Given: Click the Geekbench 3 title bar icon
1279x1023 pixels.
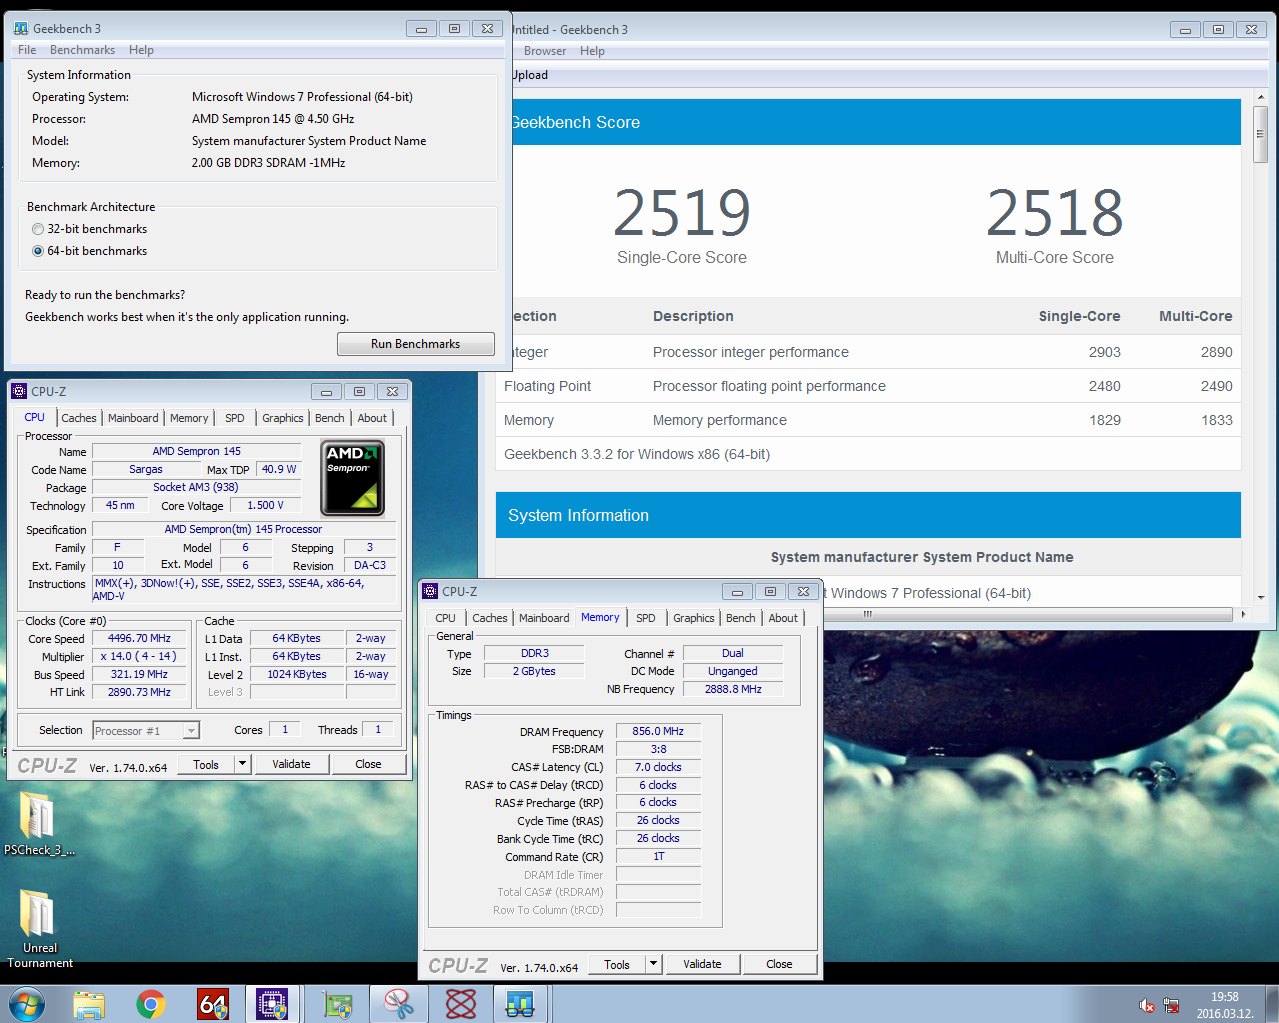Looking at the screenshot, I should [21, 29].
